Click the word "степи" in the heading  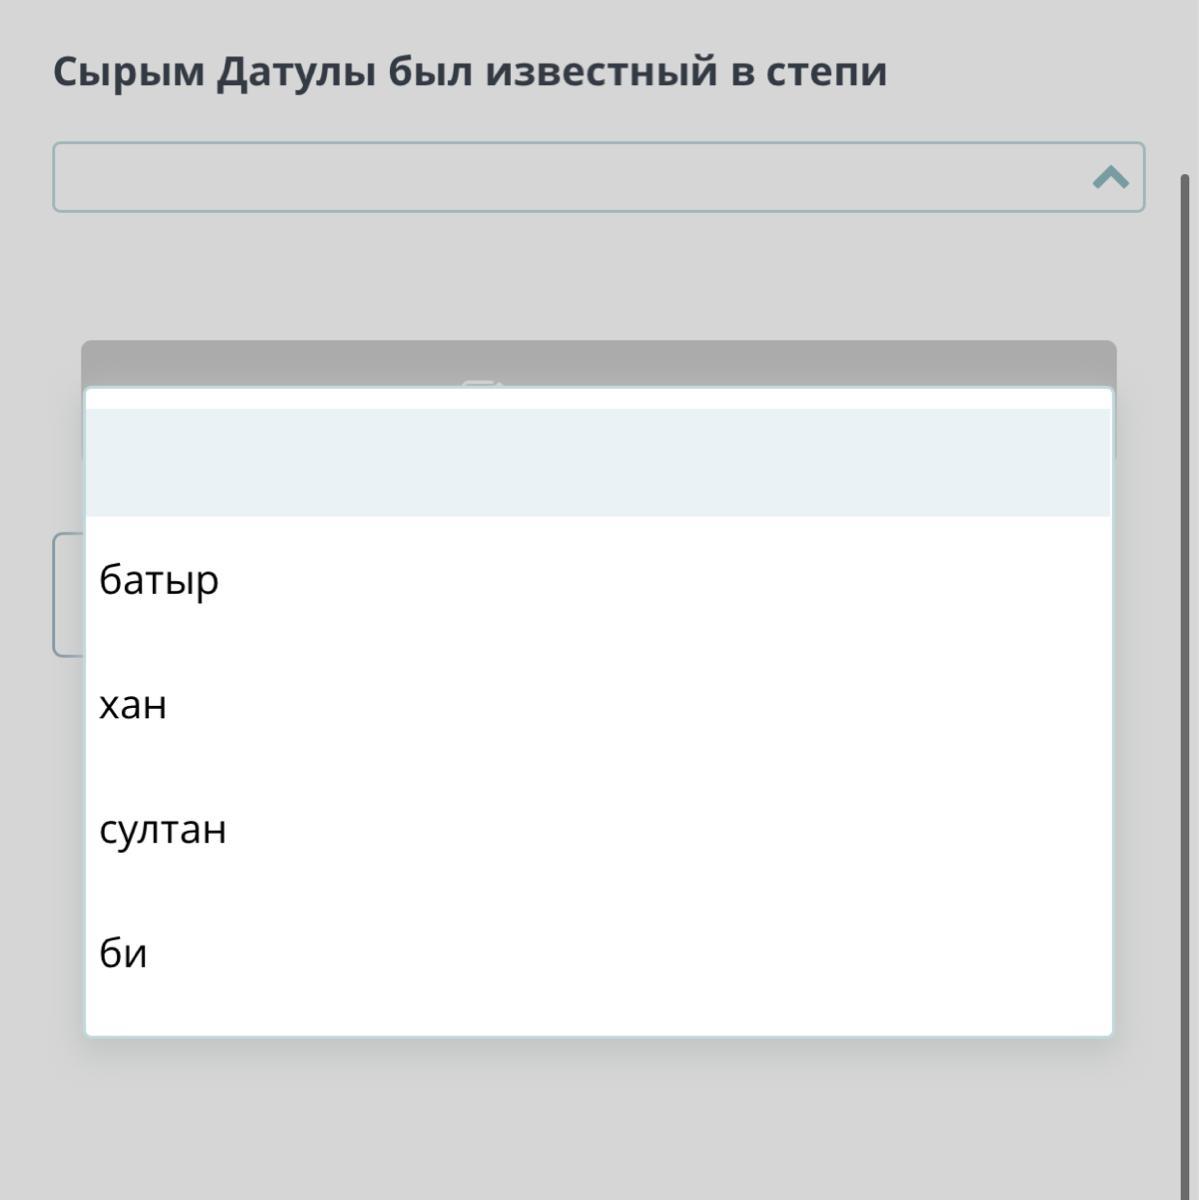coord(827,72)
